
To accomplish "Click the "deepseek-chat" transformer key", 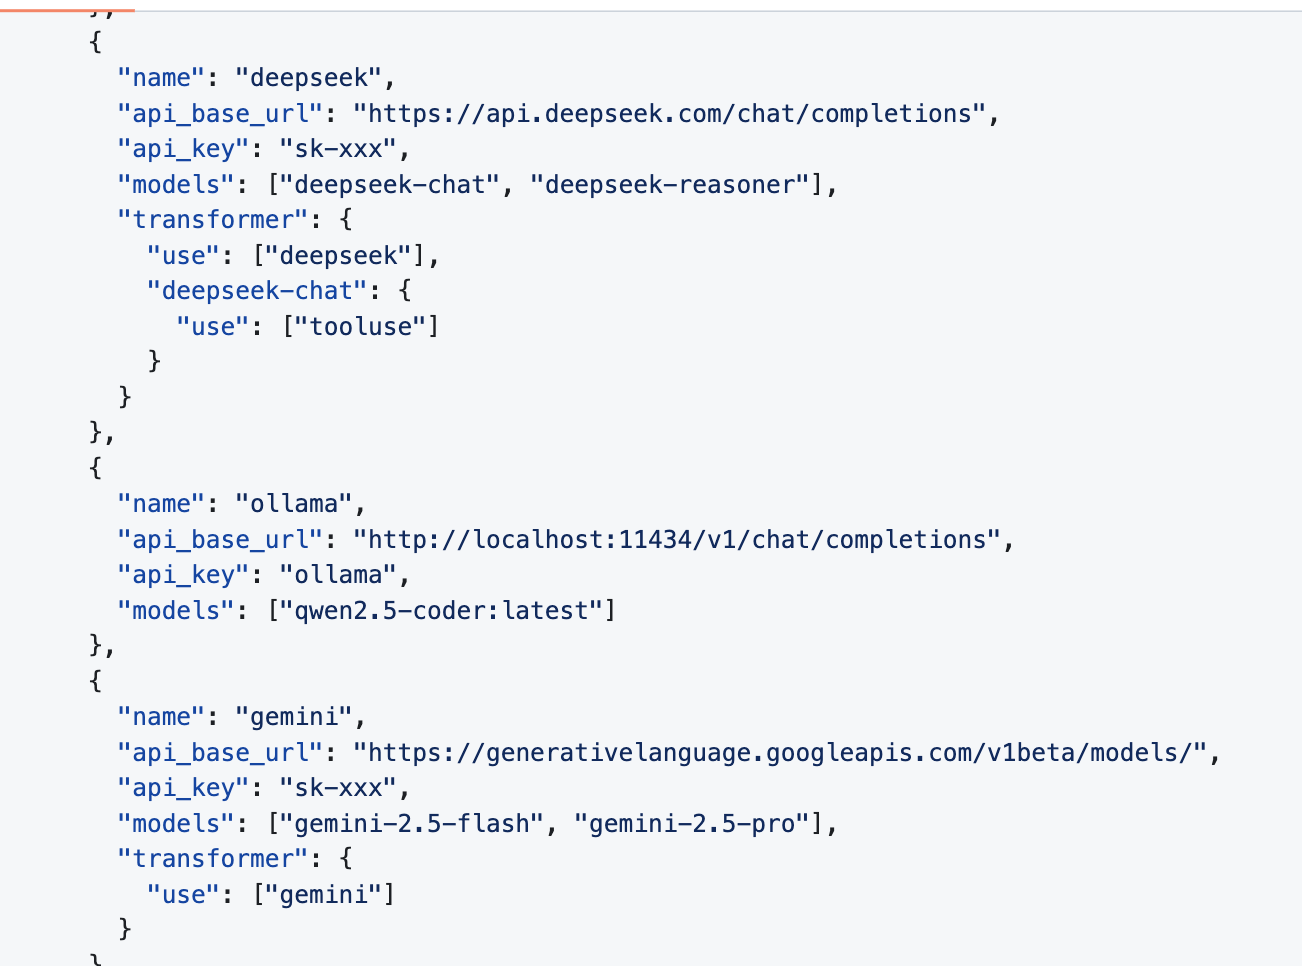I will [x=257, y=291].
